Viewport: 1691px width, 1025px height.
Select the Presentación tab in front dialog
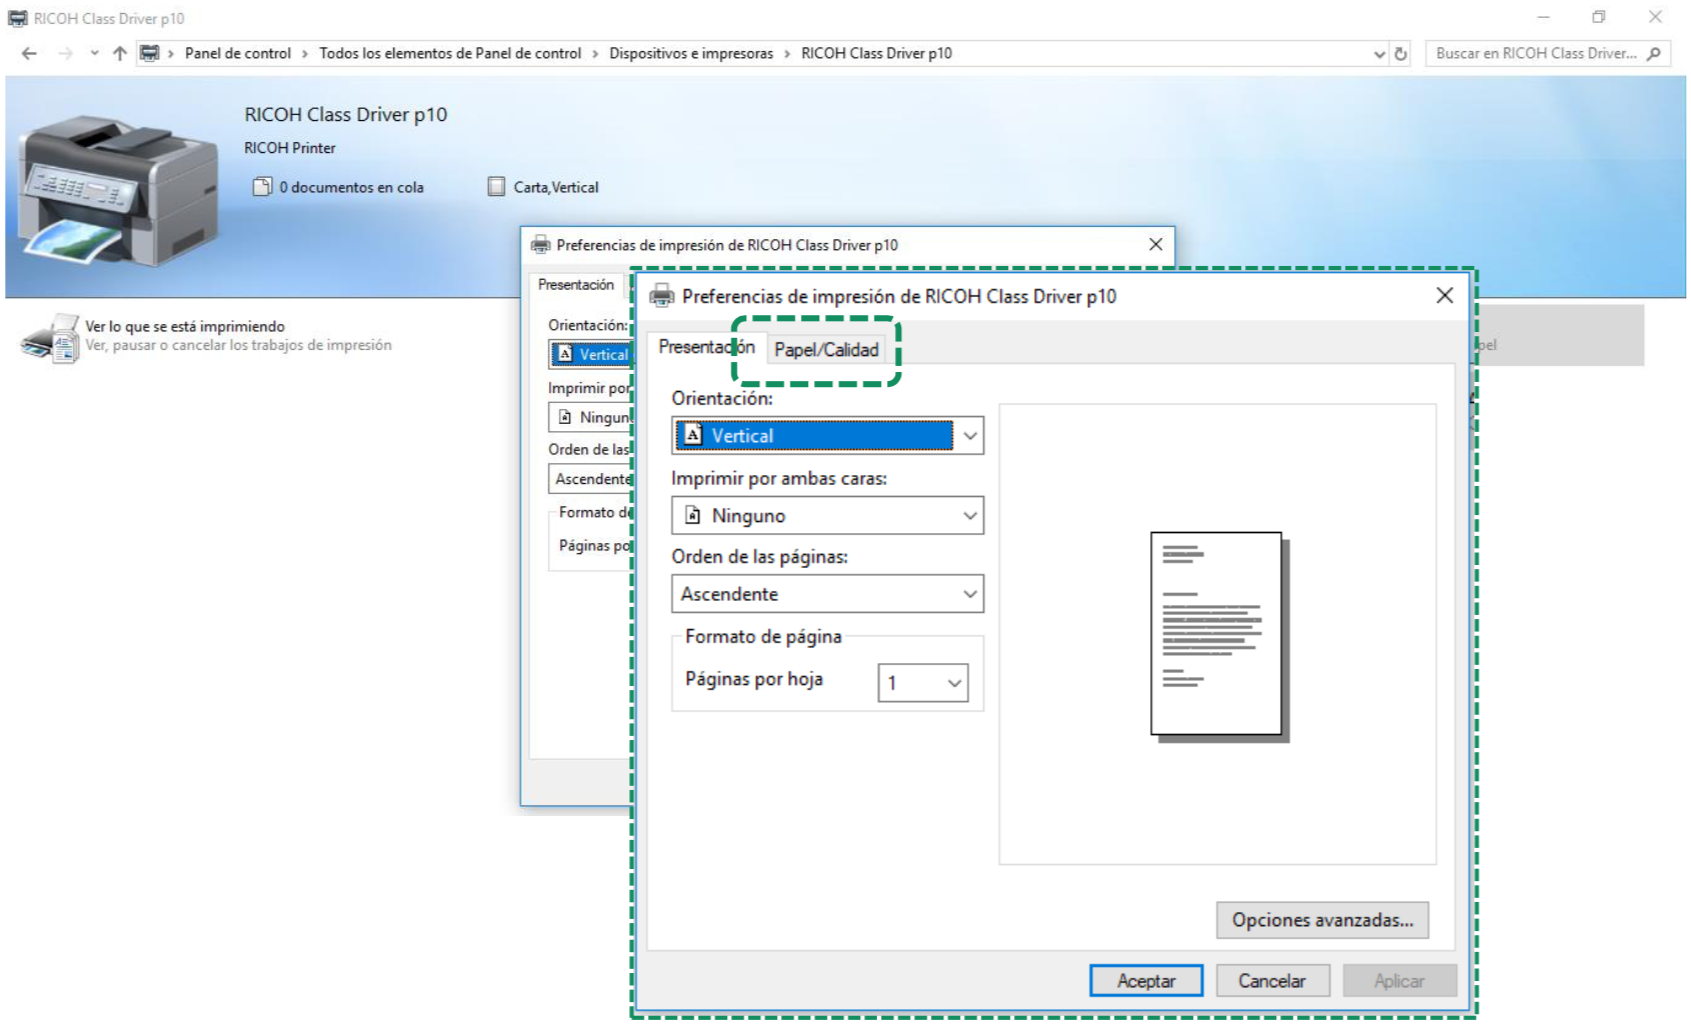tap(706, 347)
